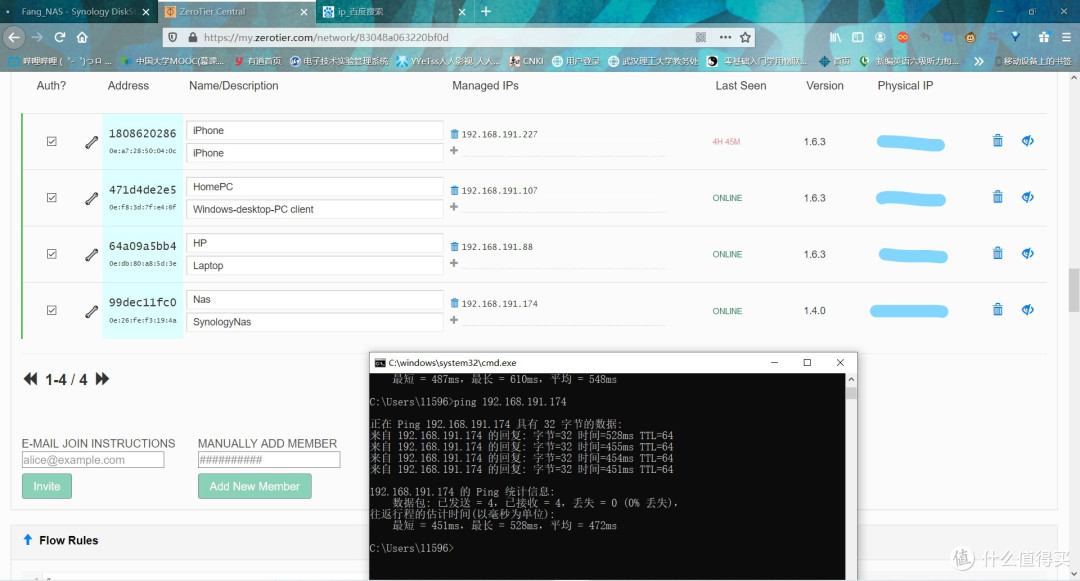
Task: Edit the SynologyNas description field
Action: click(x=315, y=321)
